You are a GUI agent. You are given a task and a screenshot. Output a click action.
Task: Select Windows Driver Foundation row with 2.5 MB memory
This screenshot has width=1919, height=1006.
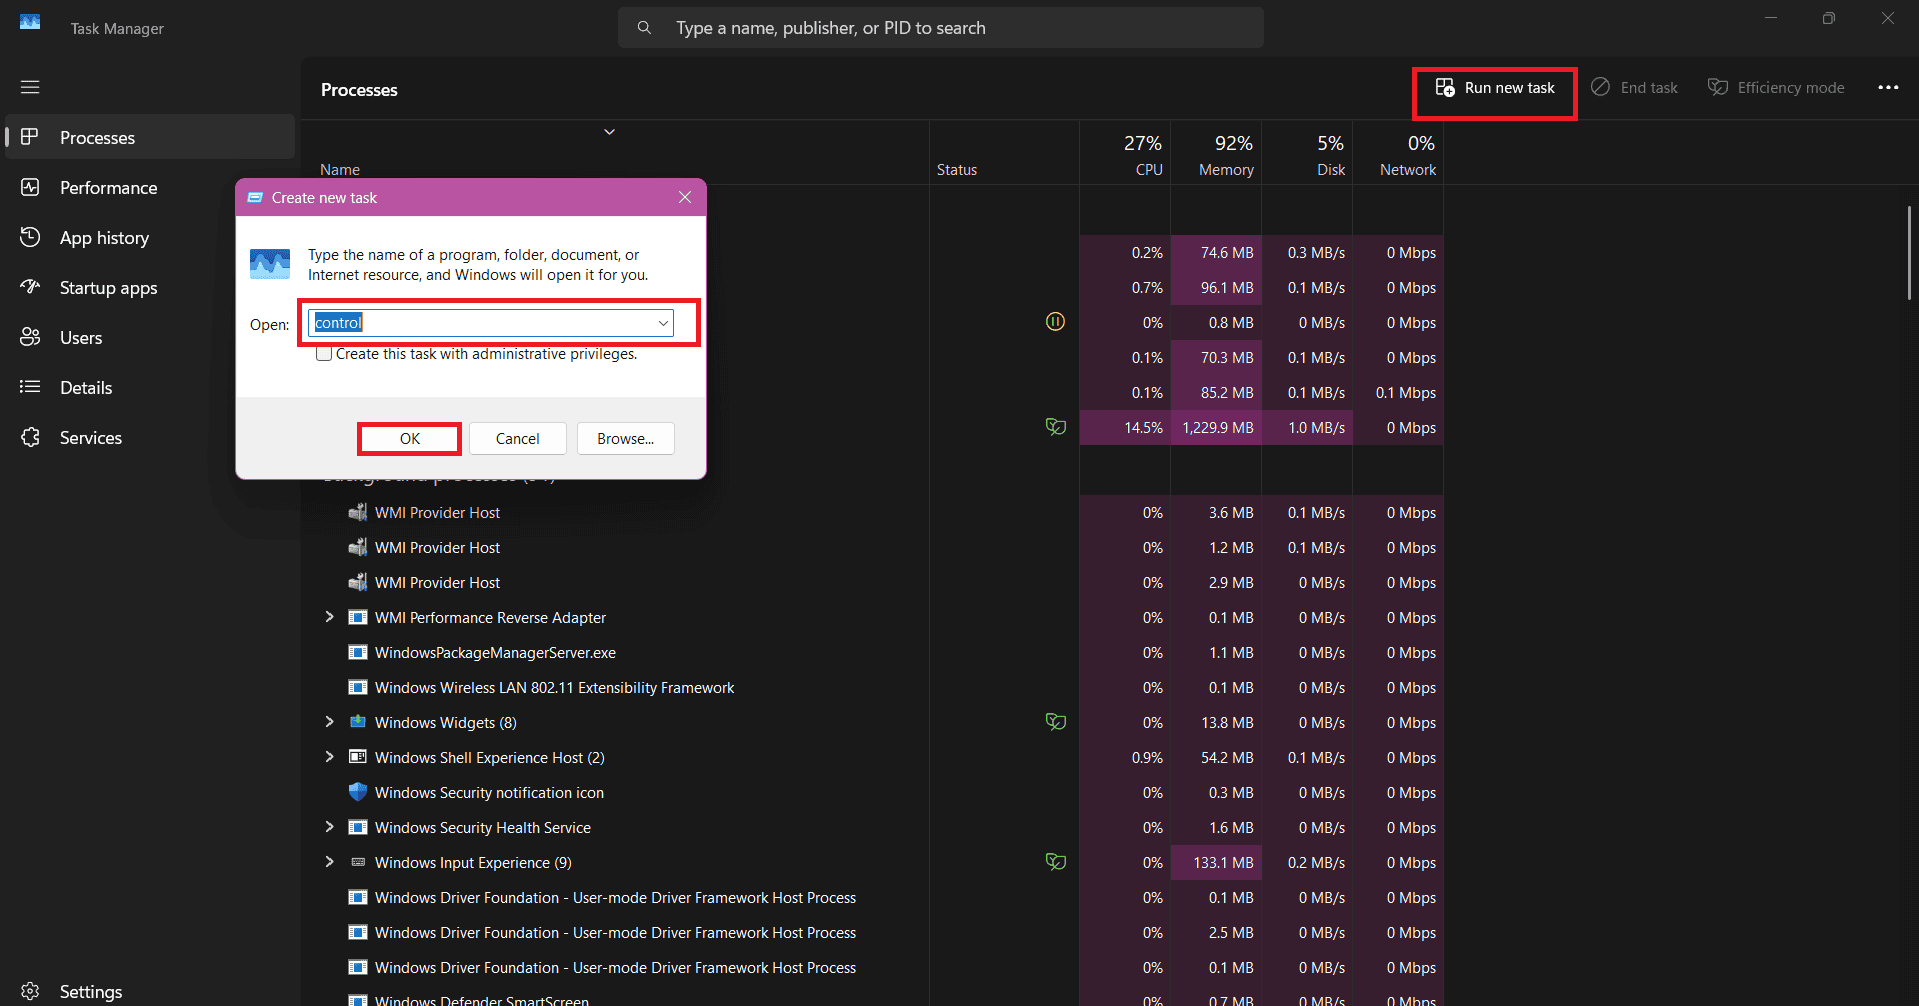click(872, 932)
